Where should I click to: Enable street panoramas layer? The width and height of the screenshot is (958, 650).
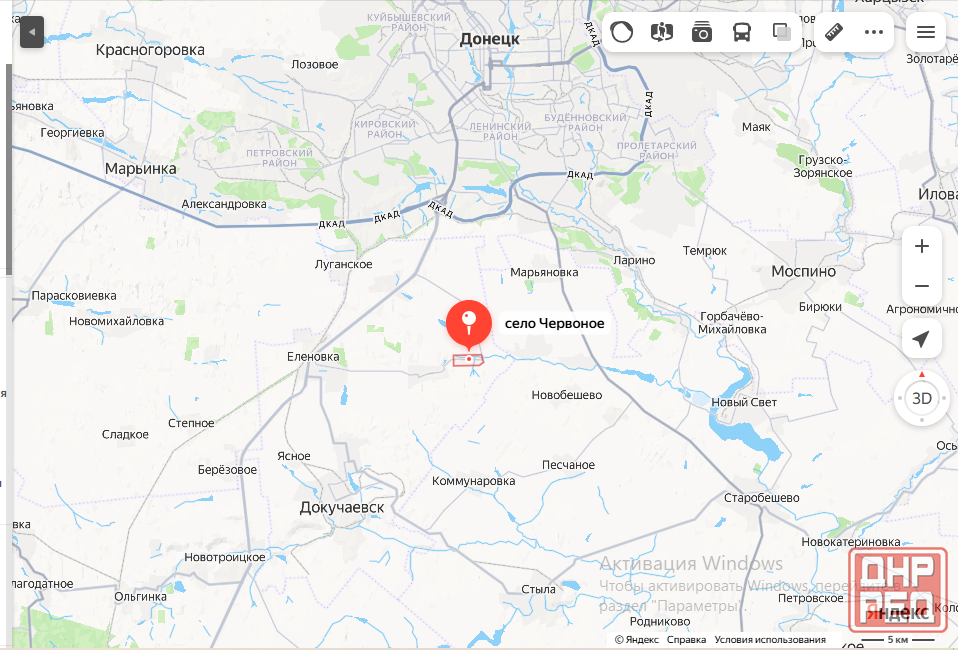pos(662,32)
